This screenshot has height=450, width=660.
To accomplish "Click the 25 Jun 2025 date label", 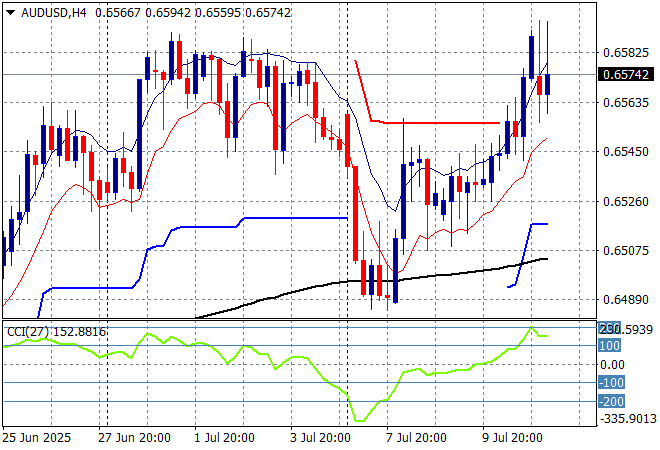I will (x=37, y=437).
